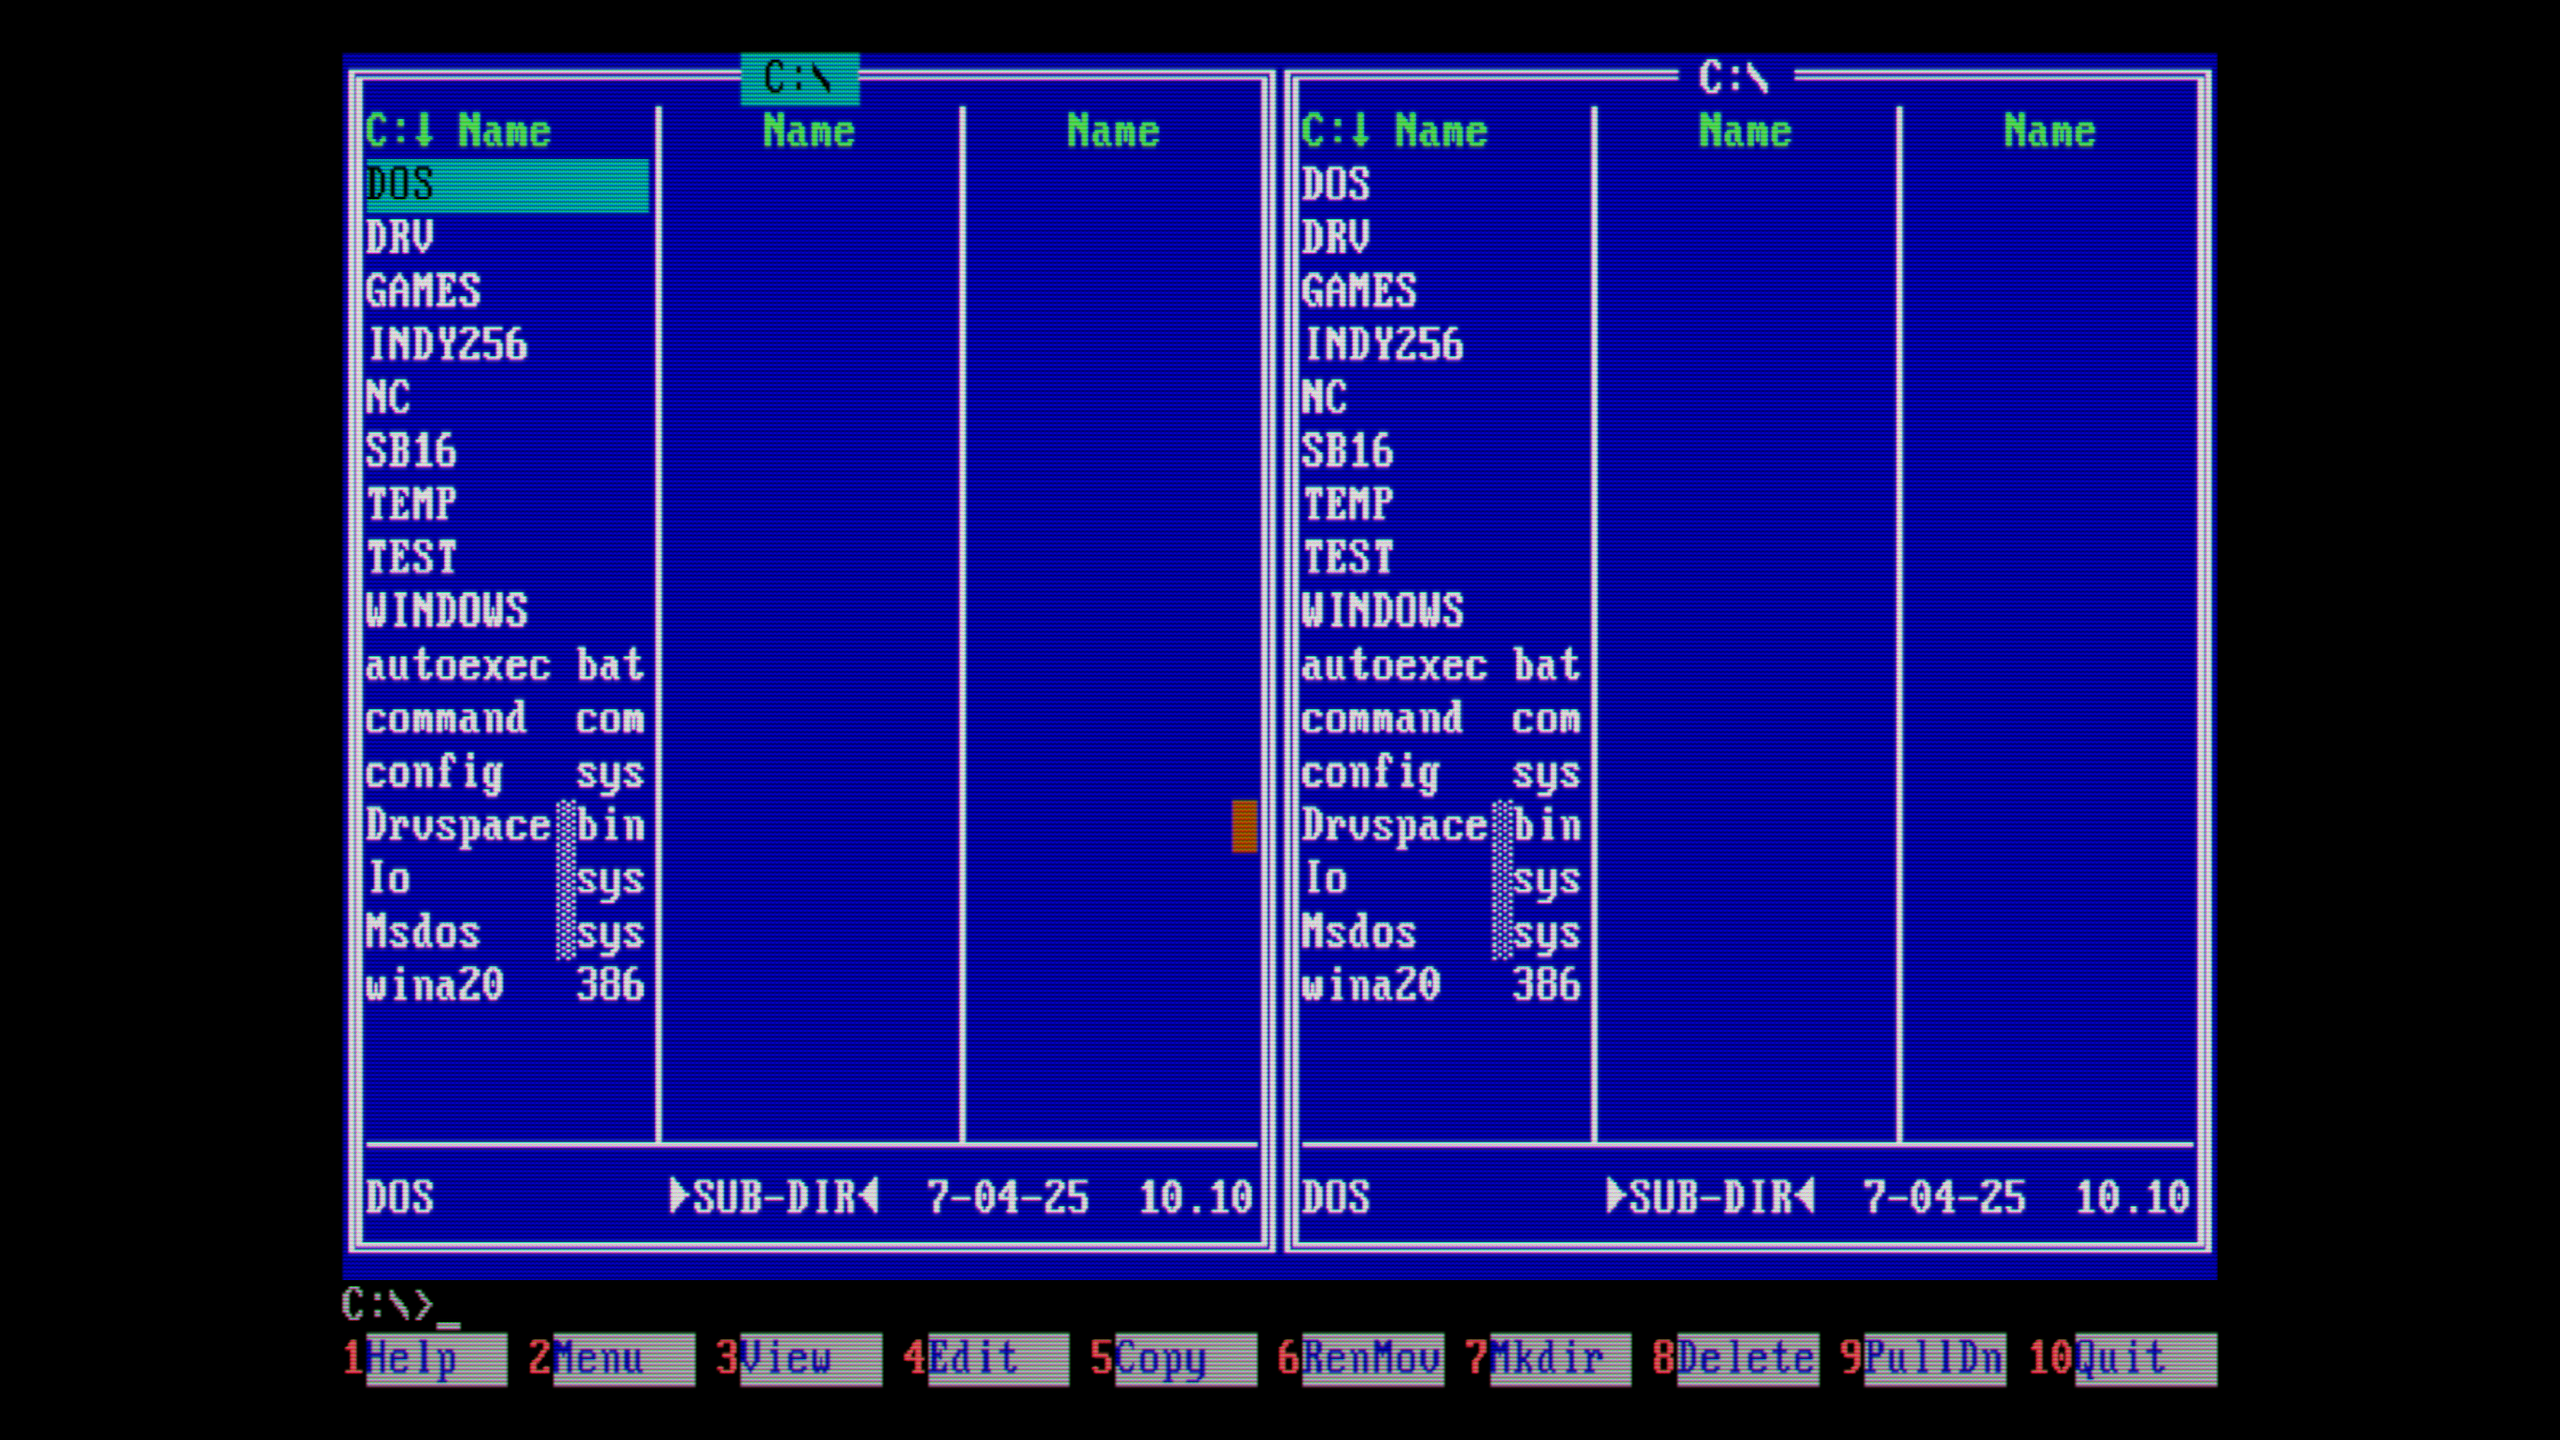Viewport: 2560px width, 1440px height.
Task: Click the 5 Copy function button
Action: (1173, 1359)
